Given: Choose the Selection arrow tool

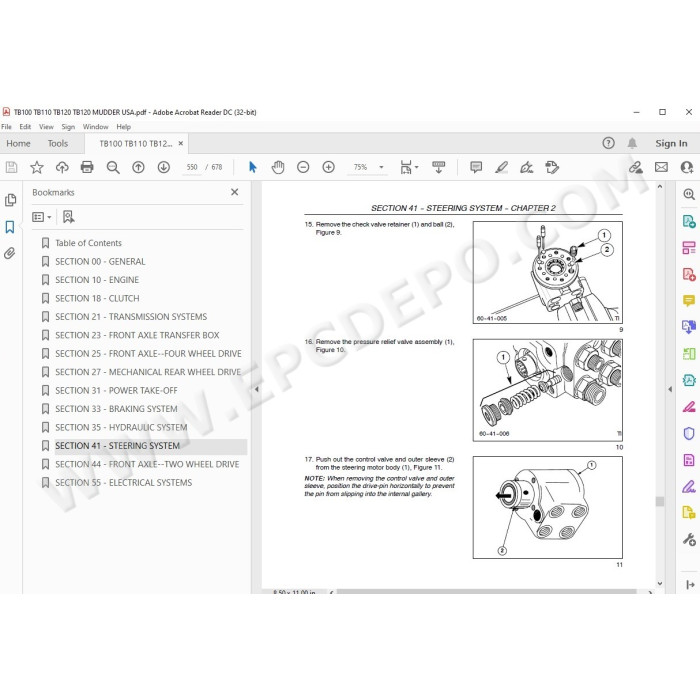Looking at the screenshot, I should tap(253, 167).
